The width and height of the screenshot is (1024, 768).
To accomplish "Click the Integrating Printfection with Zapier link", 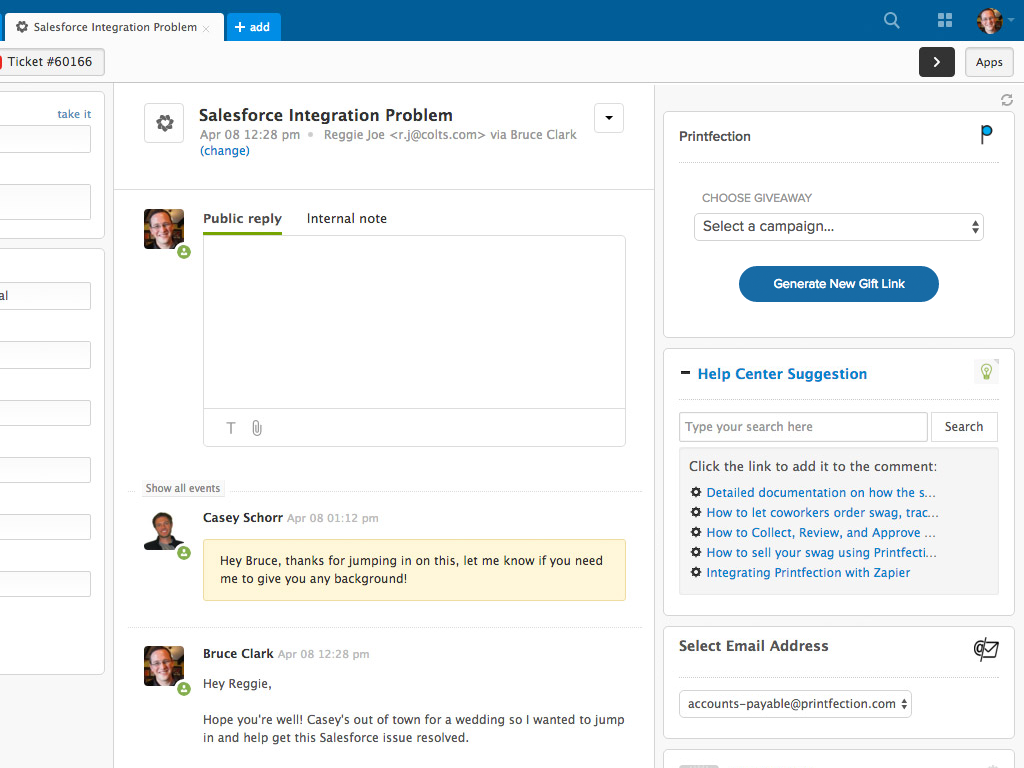I will click(808, 573).
